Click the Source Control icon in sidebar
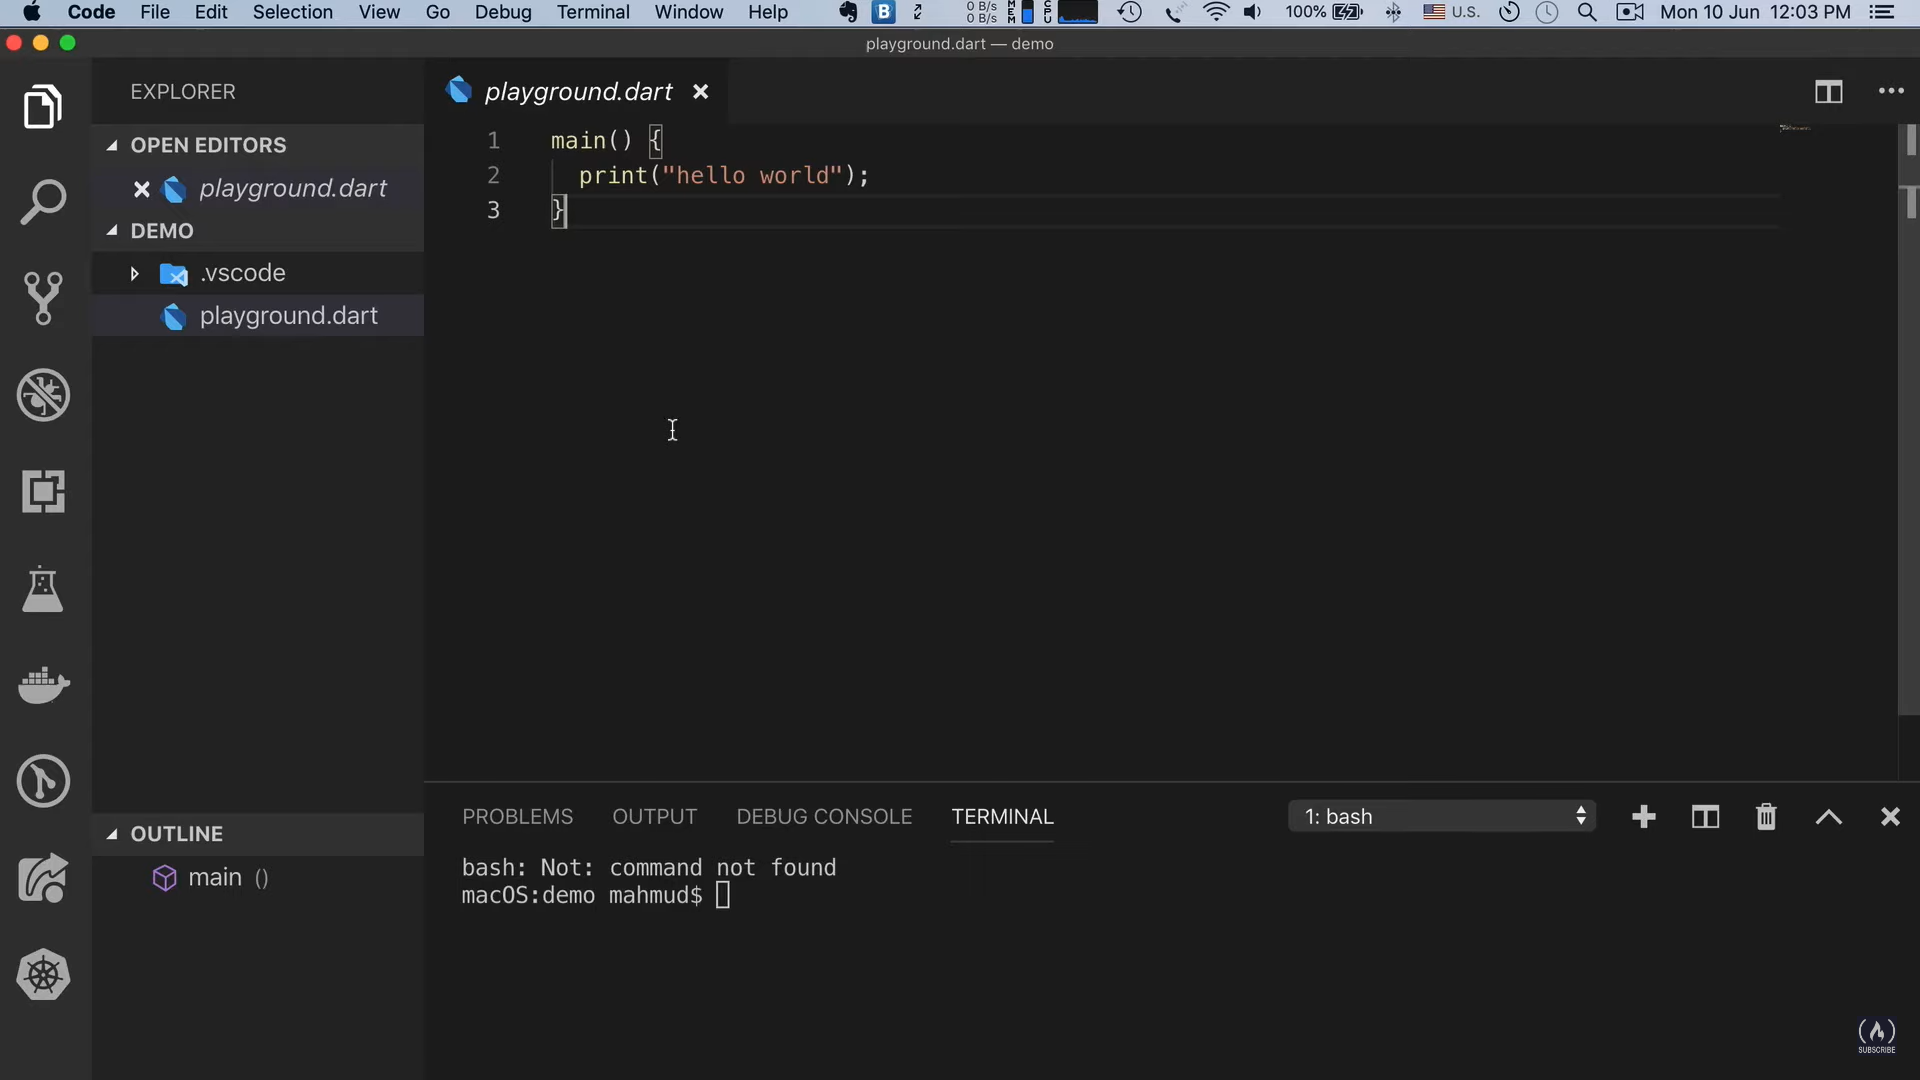The height and width of the screenshot is (1080, 1920). click(x=44, y=295)
